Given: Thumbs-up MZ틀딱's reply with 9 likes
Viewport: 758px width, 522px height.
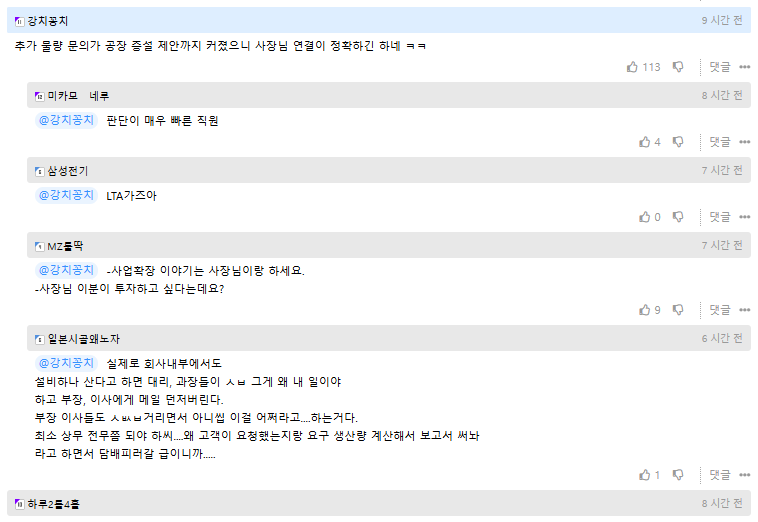Looking at the screenshot, I should pos(644,310).
